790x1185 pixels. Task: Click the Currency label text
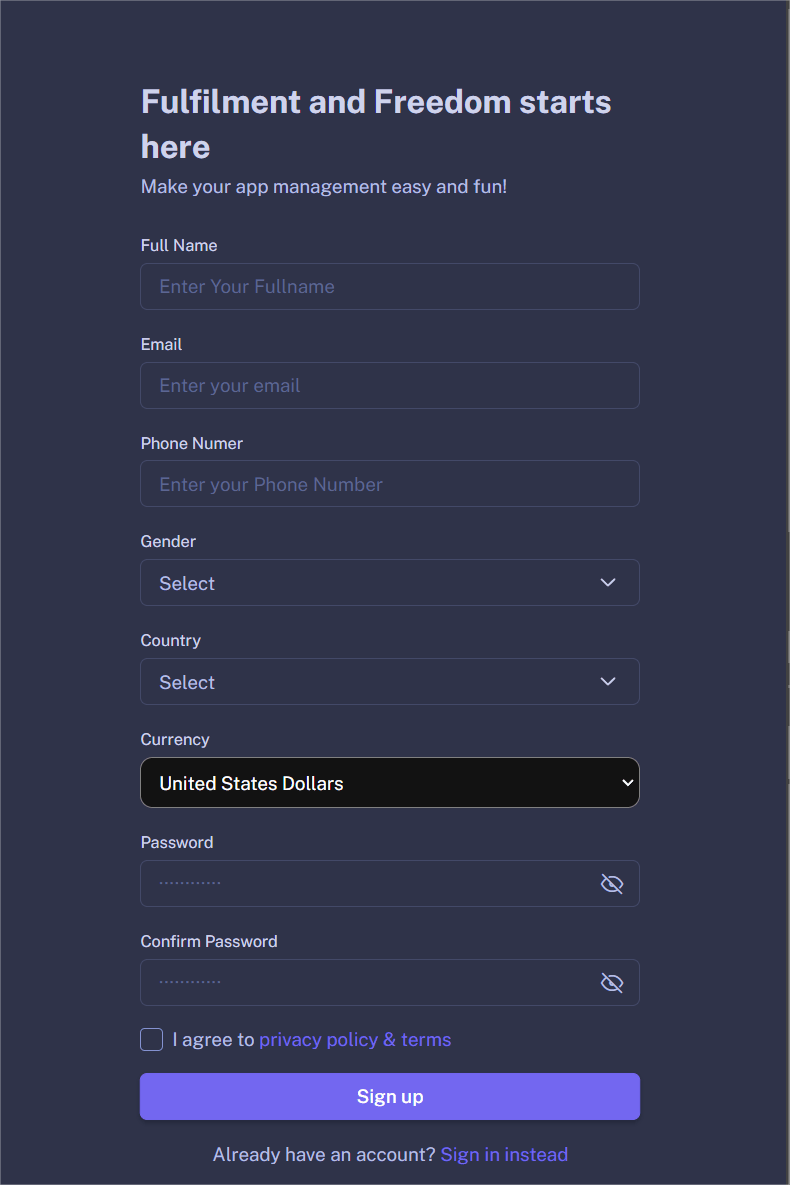[175, 740]
